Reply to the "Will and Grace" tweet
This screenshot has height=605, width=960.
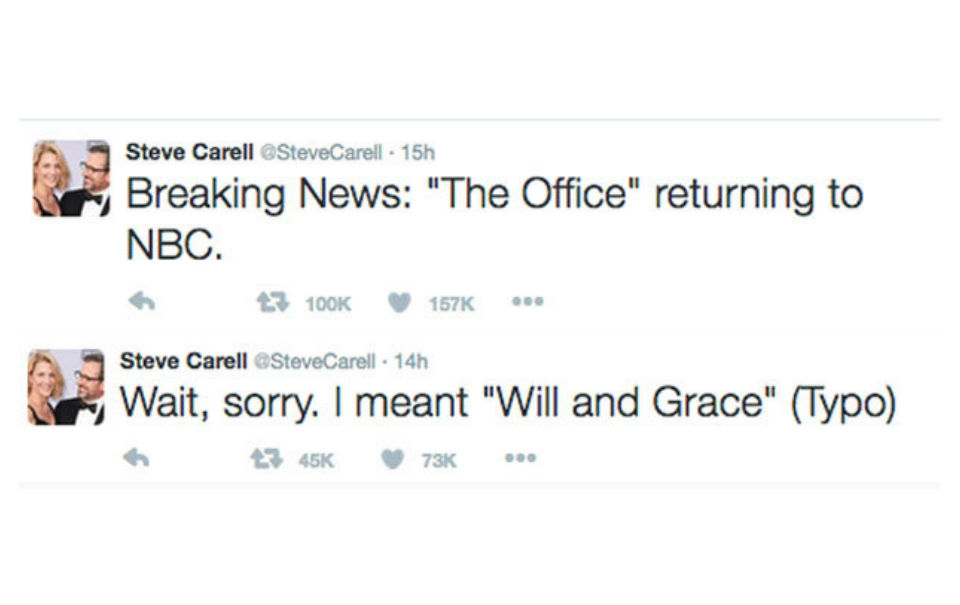coord(136,459)
